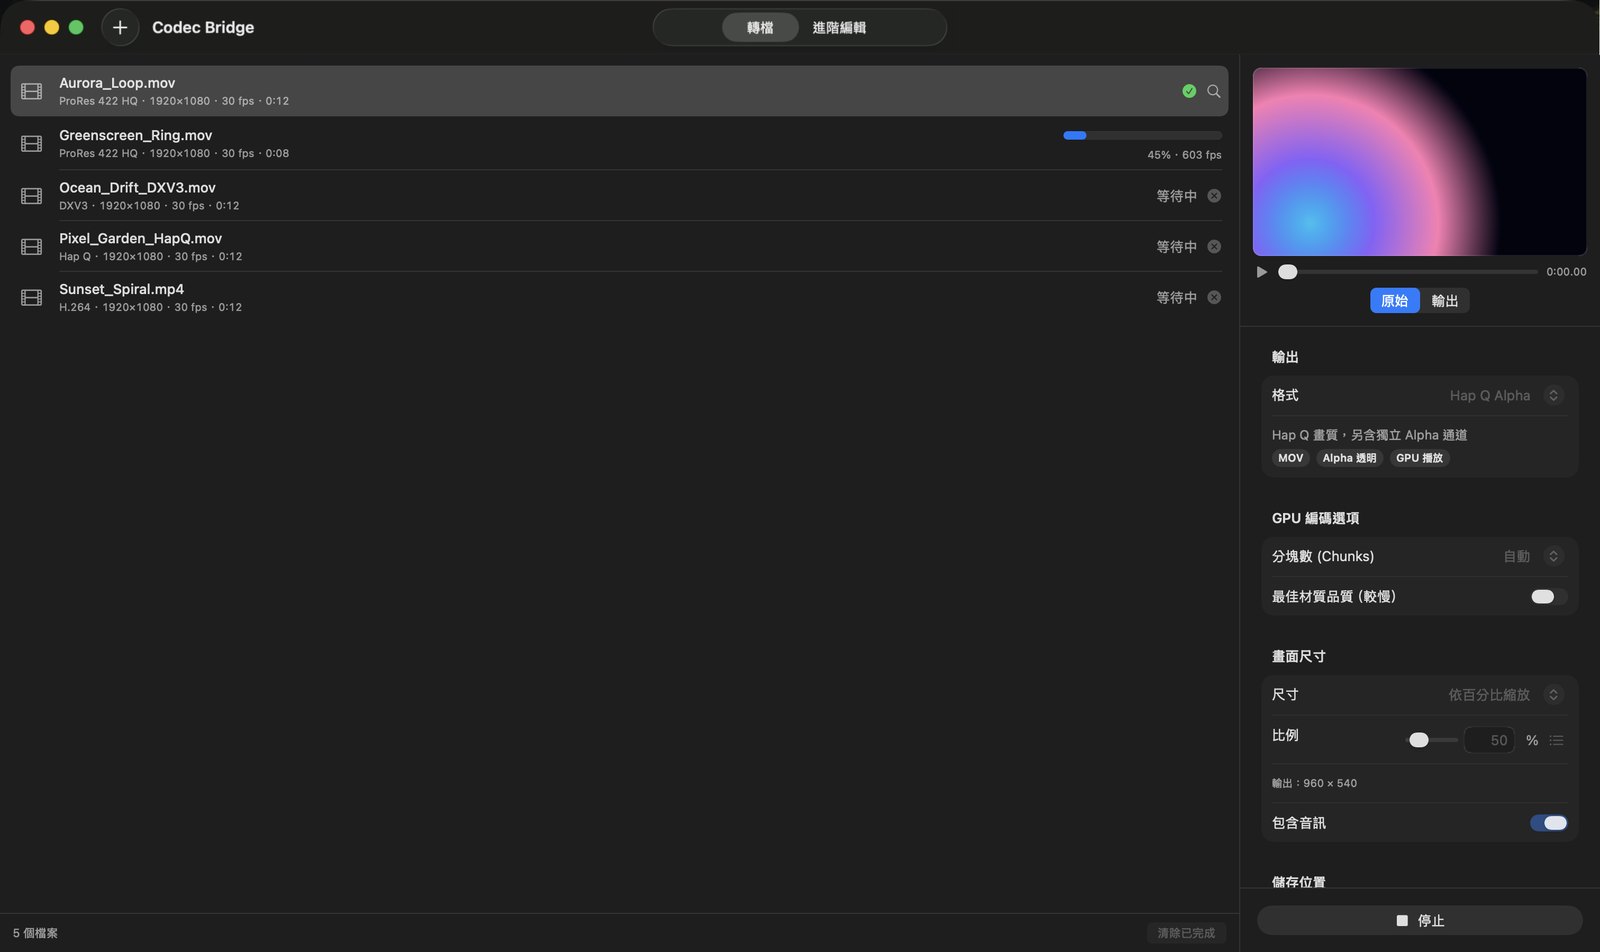Cancel the waiting Sunset_Spiral.mp4 conversion
This screenshot has width=1600, height=952.
click(x=1214, y=297)
